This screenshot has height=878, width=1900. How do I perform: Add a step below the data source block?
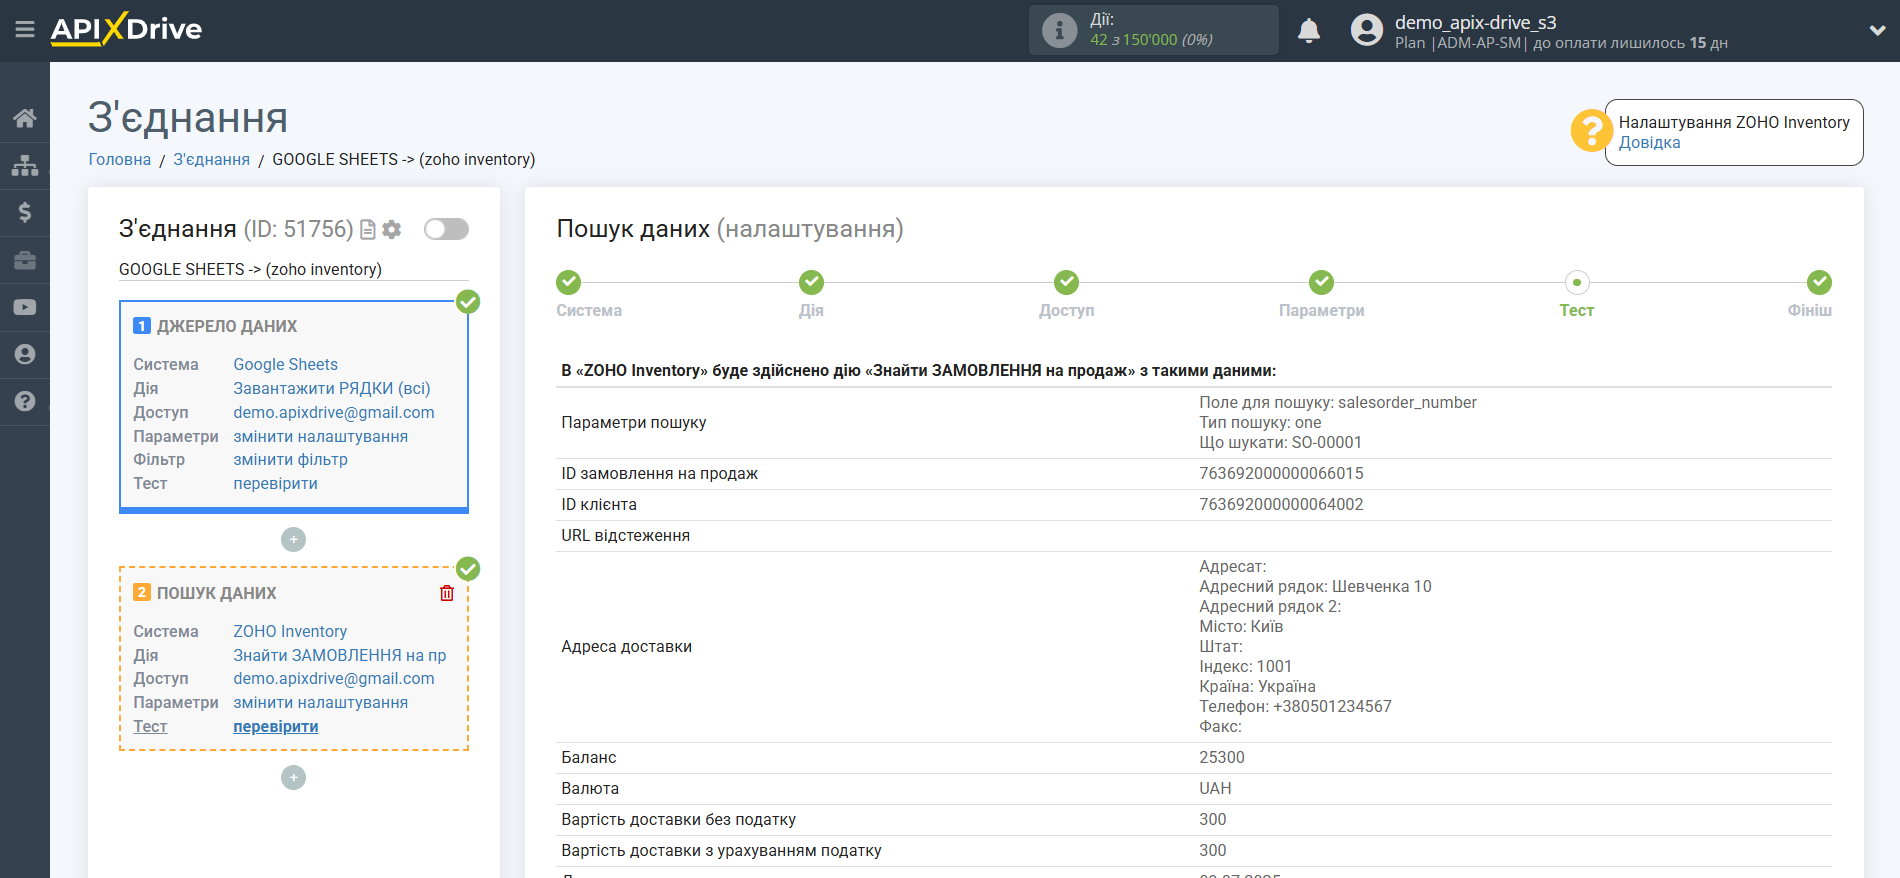tap(293, 539)
